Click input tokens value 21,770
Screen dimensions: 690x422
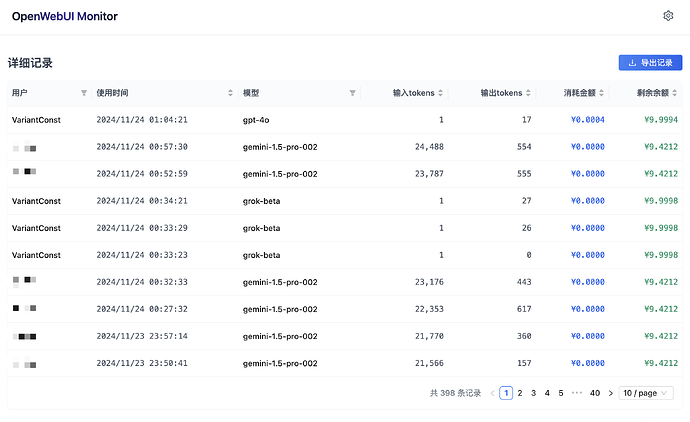pyautogui.click(x=429, y=336)
